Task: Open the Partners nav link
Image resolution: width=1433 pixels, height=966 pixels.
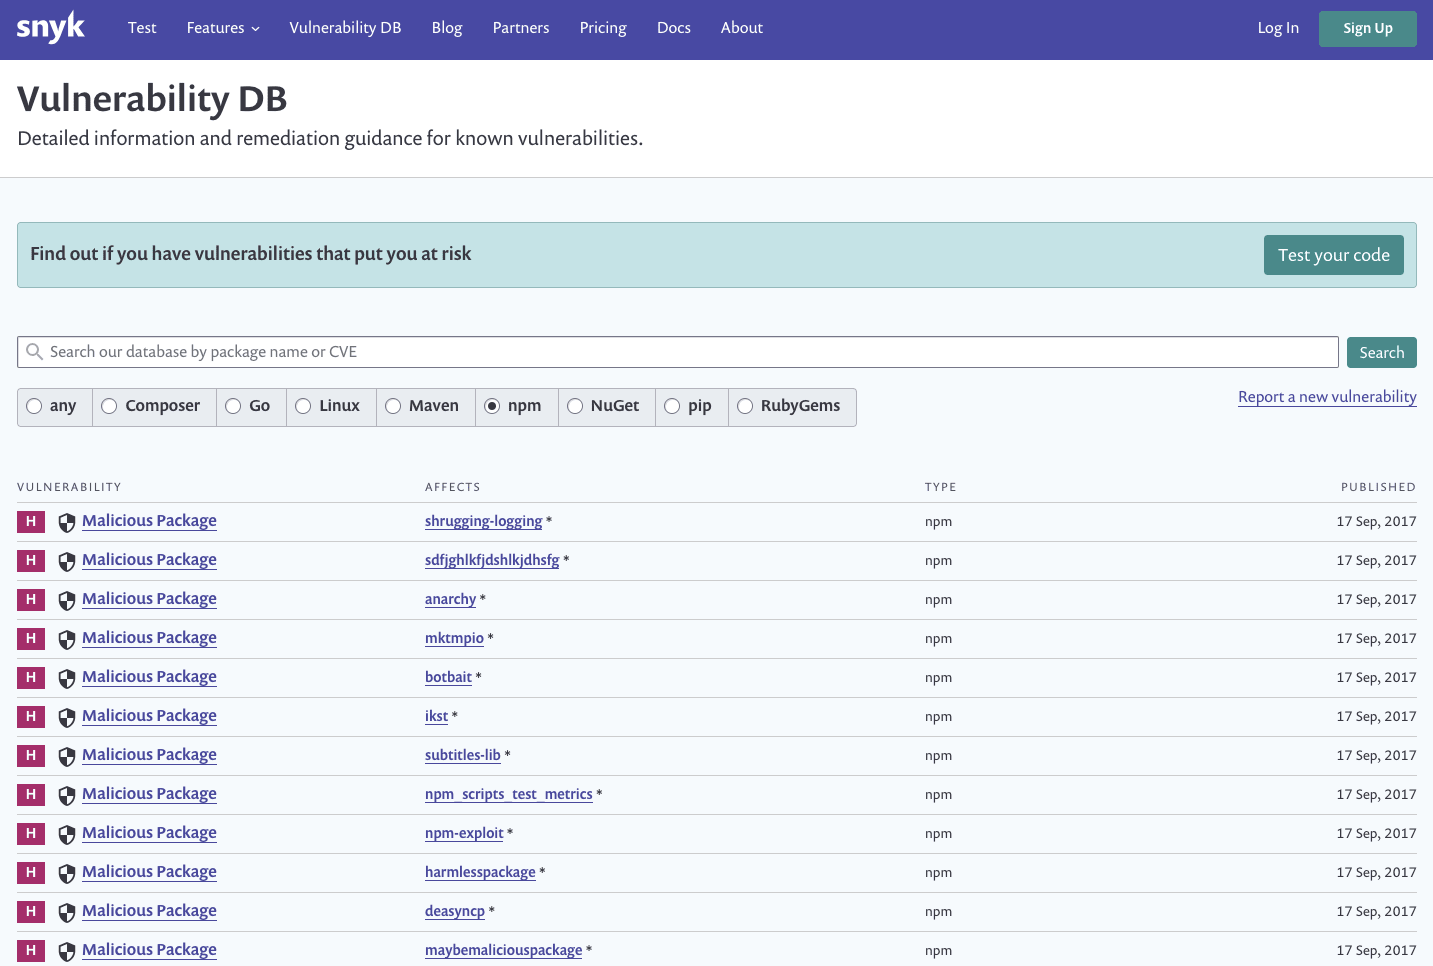Action: pos(521,28)
